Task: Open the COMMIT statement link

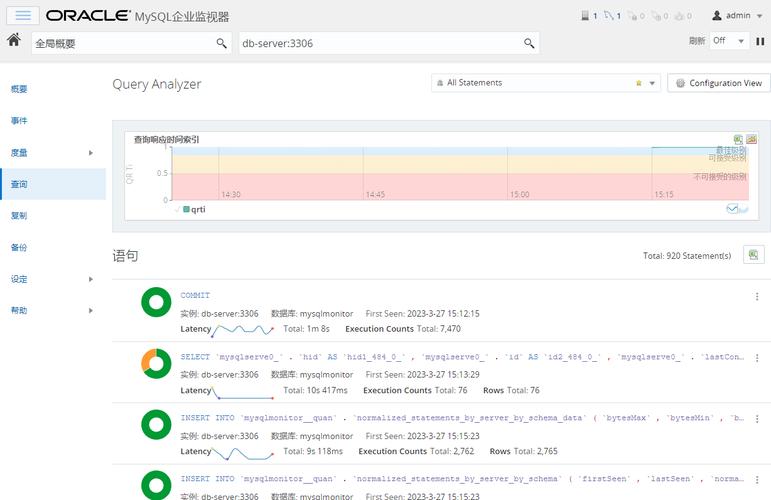Action: pyautogui.click(x=195, y=295)
